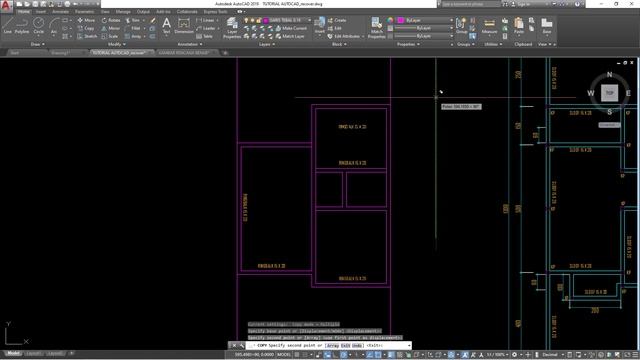
Task: Open the annotation scale 1:1 dropdown
Action: [x=497, y=355]
